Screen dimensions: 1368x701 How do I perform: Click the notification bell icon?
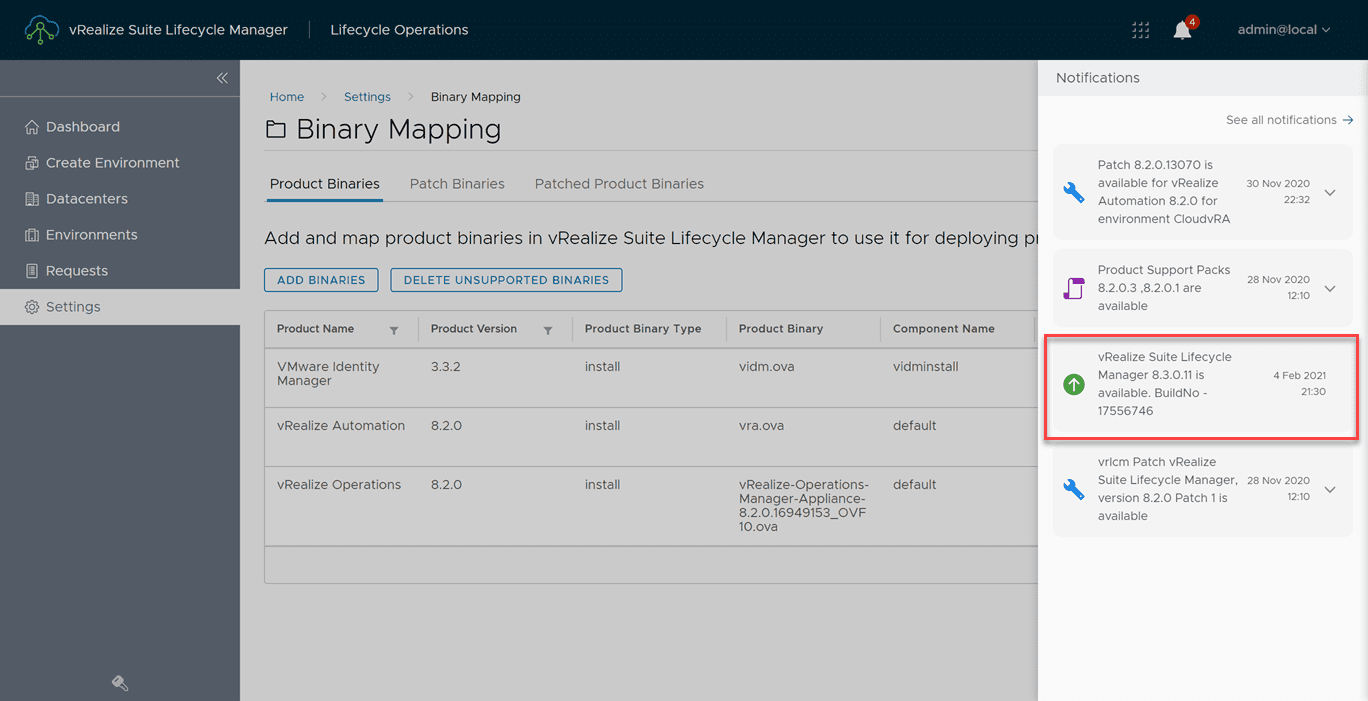(1182, 30)
